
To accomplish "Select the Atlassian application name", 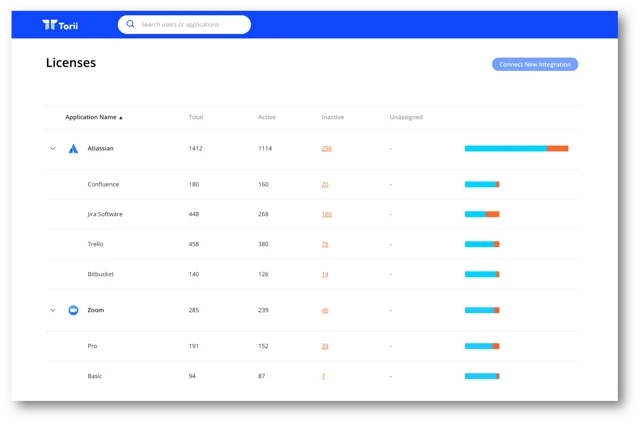I will click(100, 149).
